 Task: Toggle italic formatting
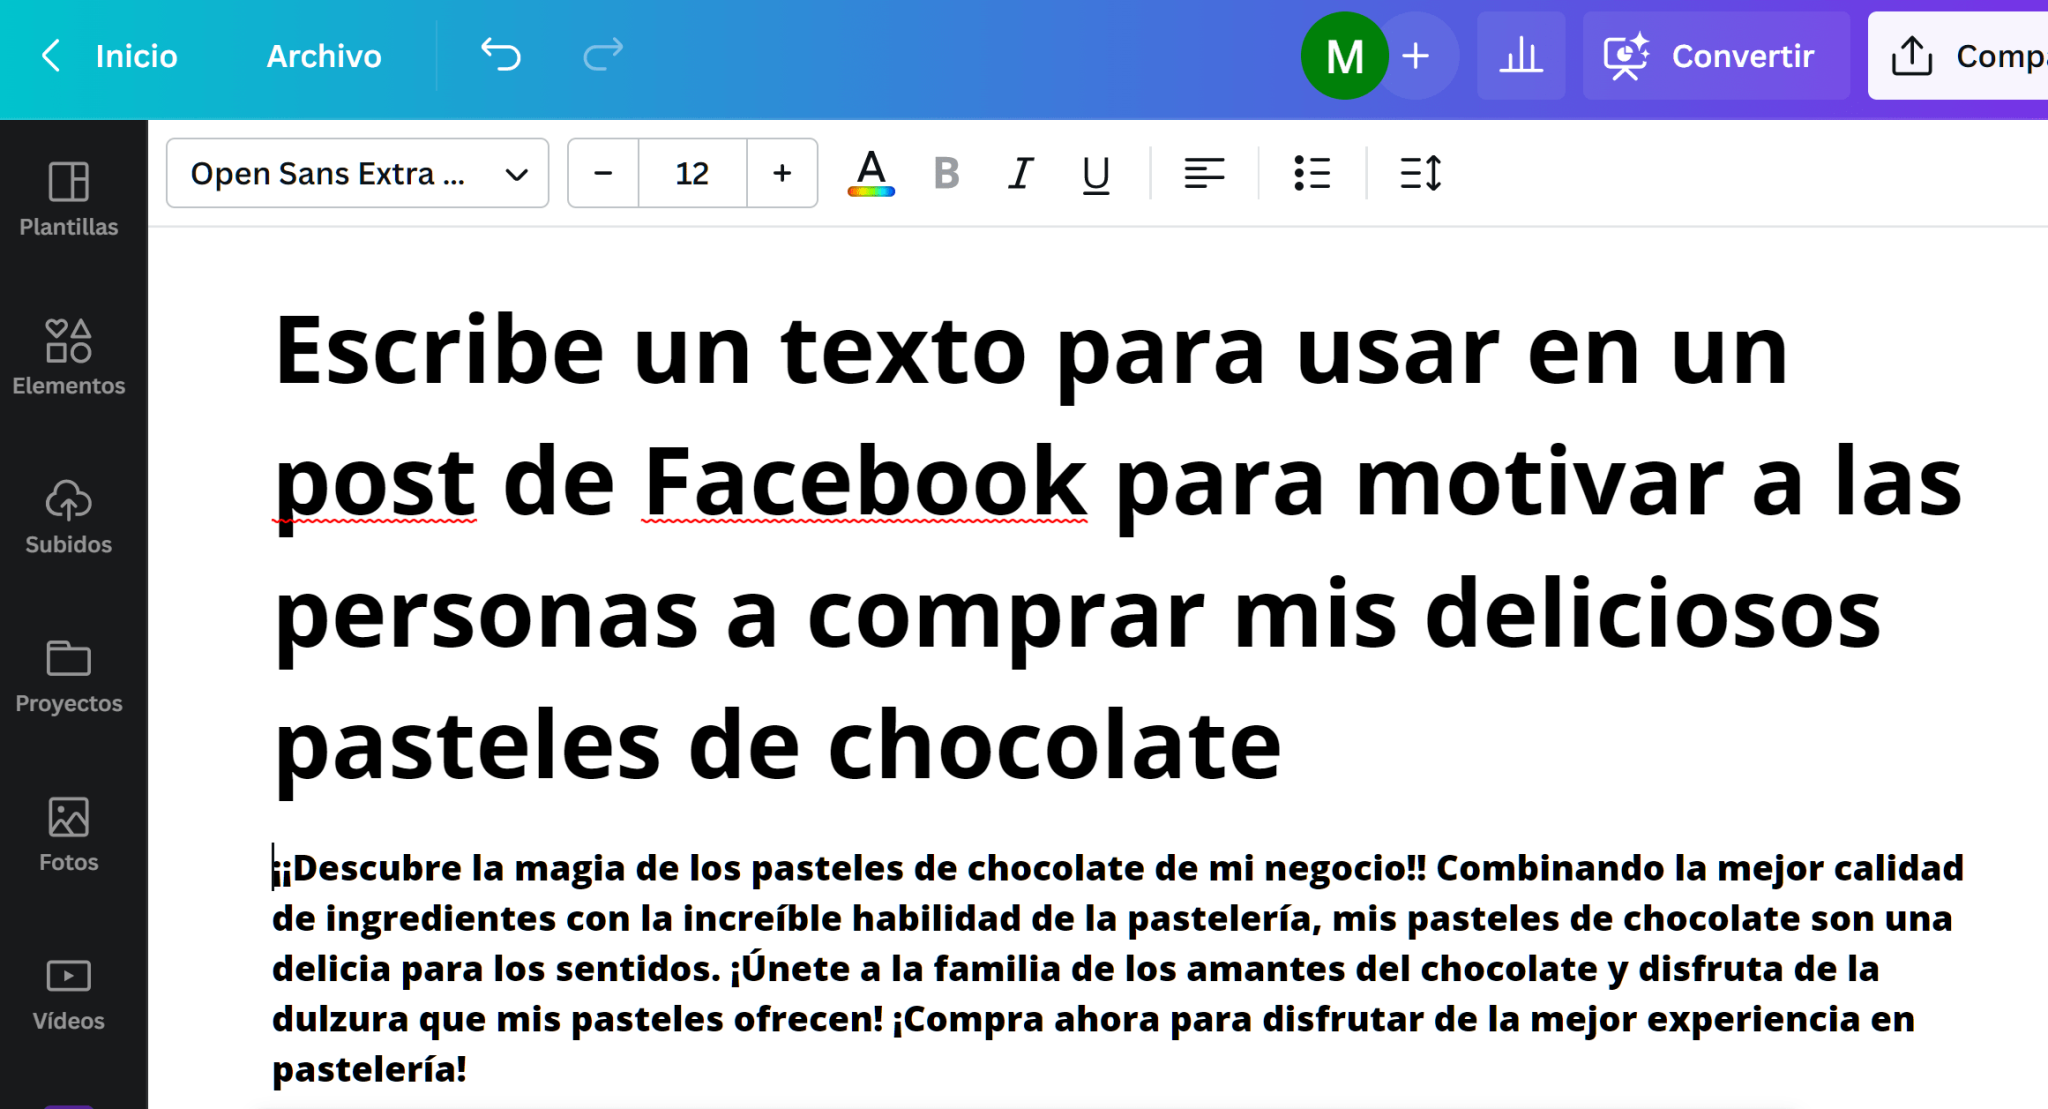1020,173
